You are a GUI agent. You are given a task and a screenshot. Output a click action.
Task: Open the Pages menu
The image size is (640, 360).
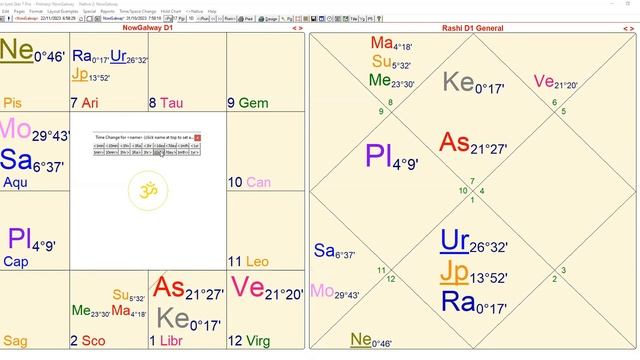point(19,11)
